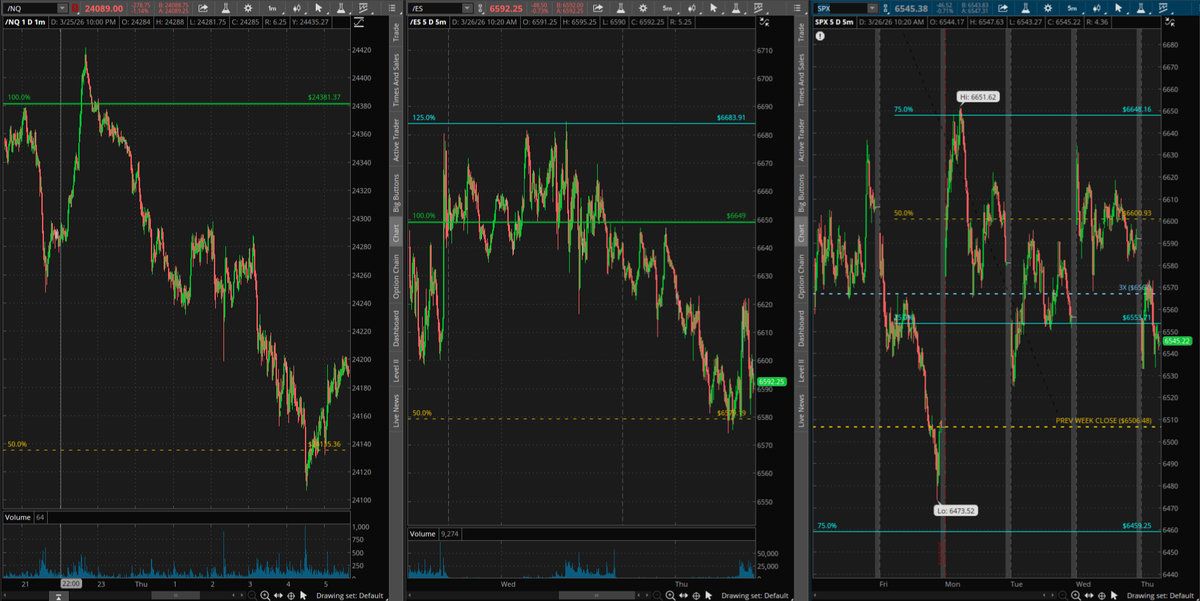The image size is (1200, 601).
Task: Open the share icon in the /NQ chart toolbar
Action: coord(203,8)
